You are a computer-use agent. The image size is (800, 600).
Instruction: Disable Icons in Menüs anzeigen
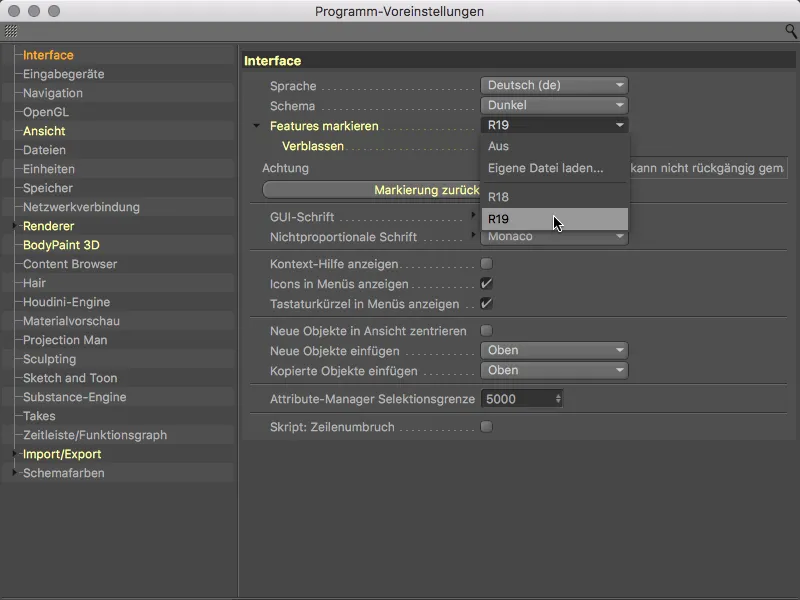[x=486, y=284]
